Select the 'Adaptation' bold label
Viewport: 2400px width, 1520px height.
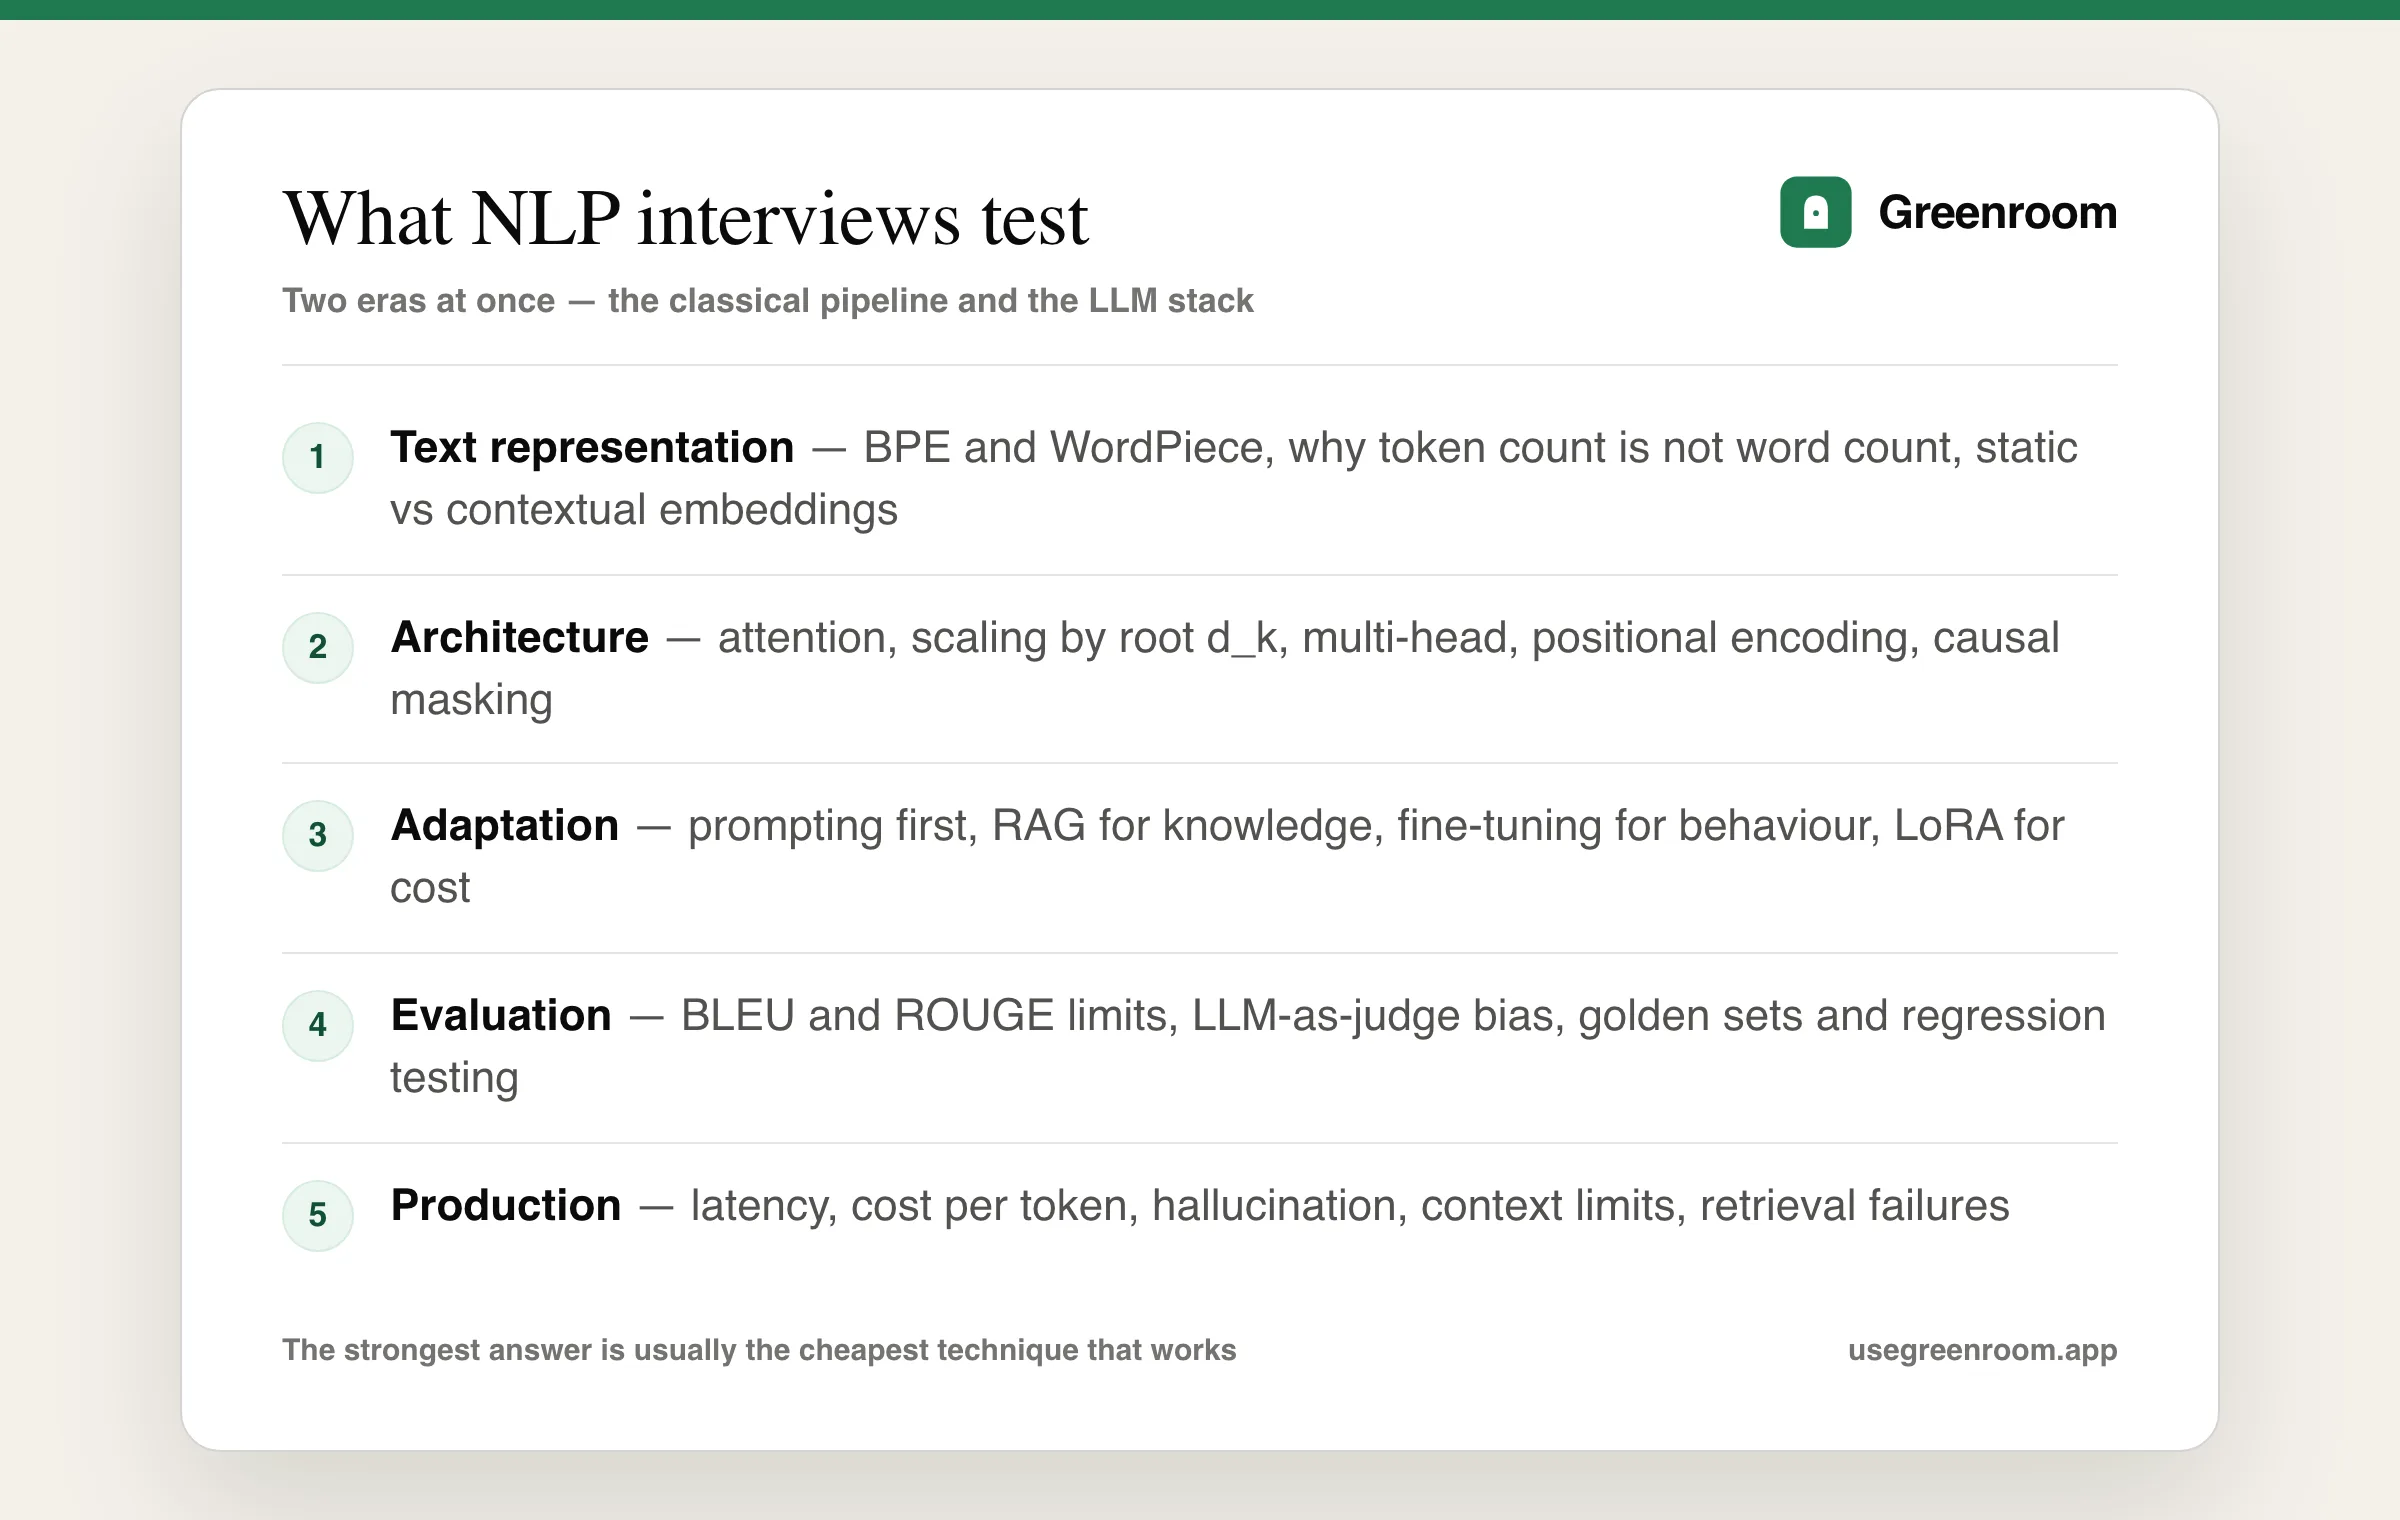(x=505, y=826)
